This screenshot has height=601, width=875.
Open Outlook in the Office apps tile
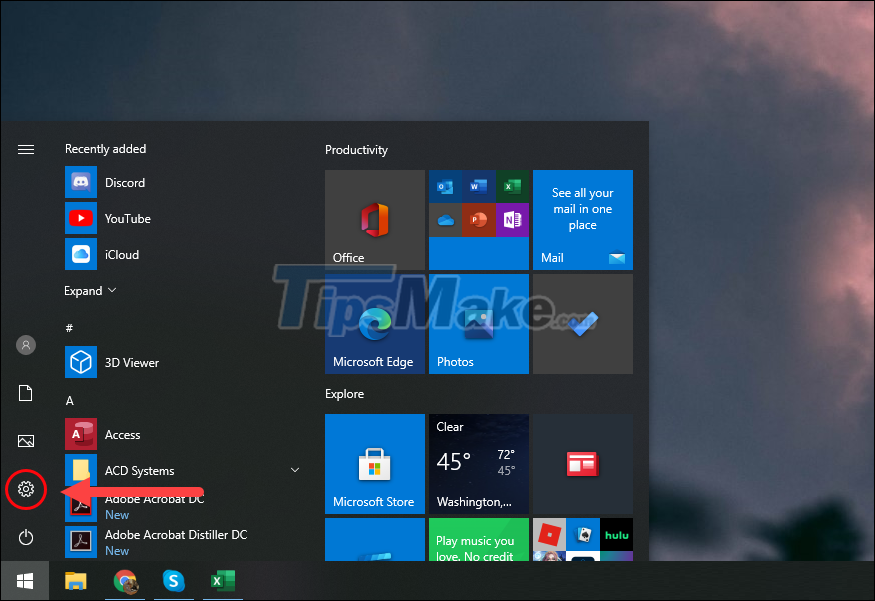tap(445, 186)
